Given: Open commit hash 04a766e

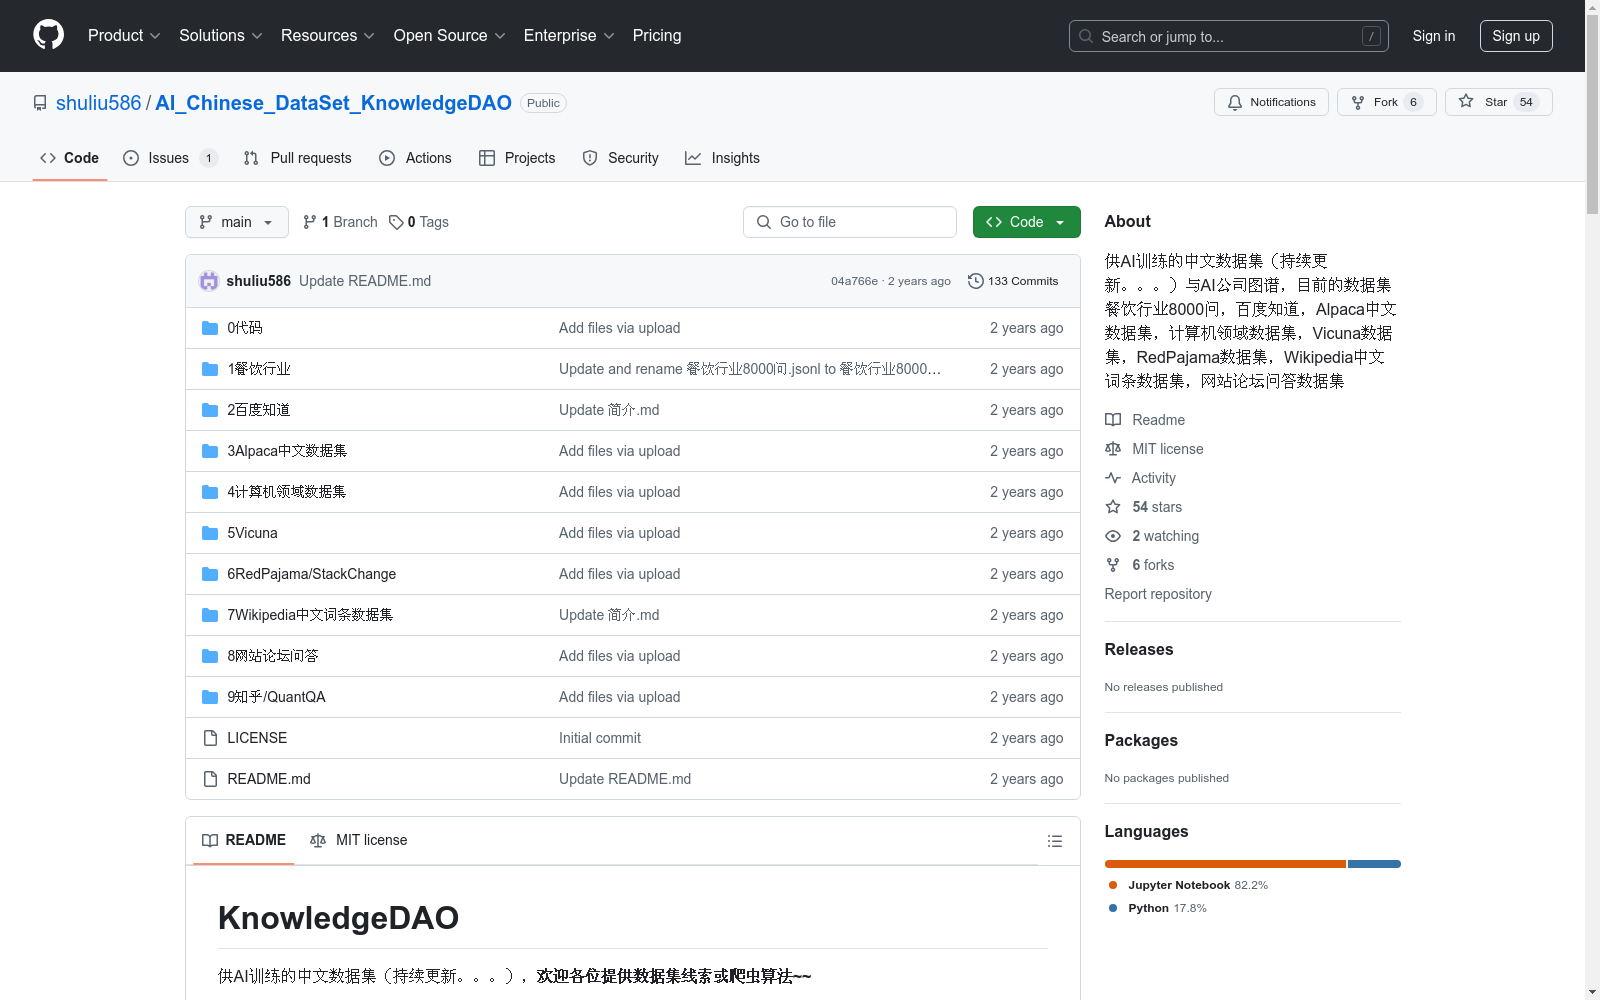Looking at the screenshot, I should click(854, 281).
